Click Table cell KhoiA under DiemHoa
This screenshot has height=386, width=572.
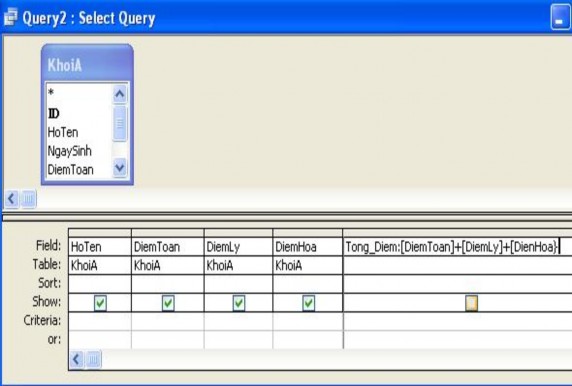pos(308,265)
